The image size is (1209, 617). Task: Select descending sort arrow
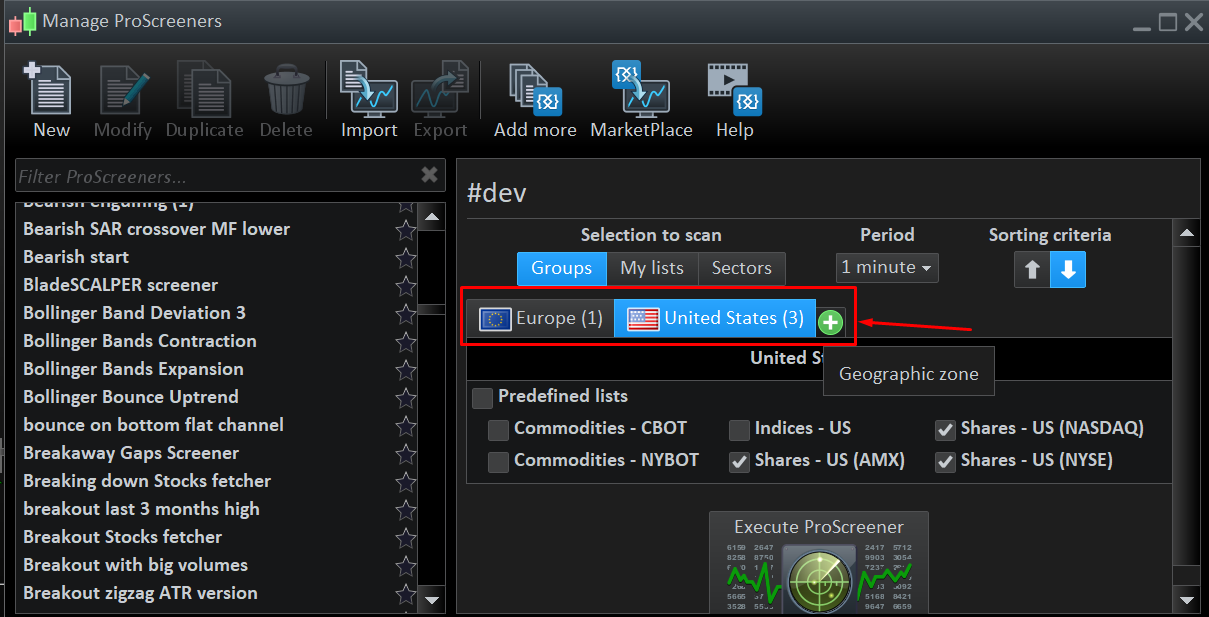1068,270
